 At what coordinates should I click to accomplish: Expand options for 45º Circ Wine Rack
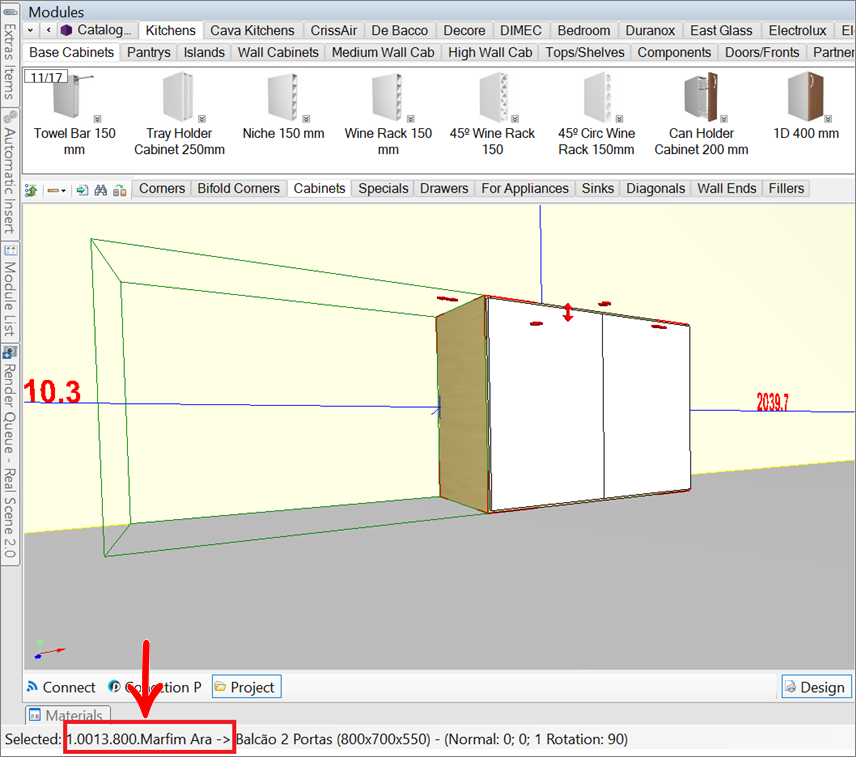(620, 118)
